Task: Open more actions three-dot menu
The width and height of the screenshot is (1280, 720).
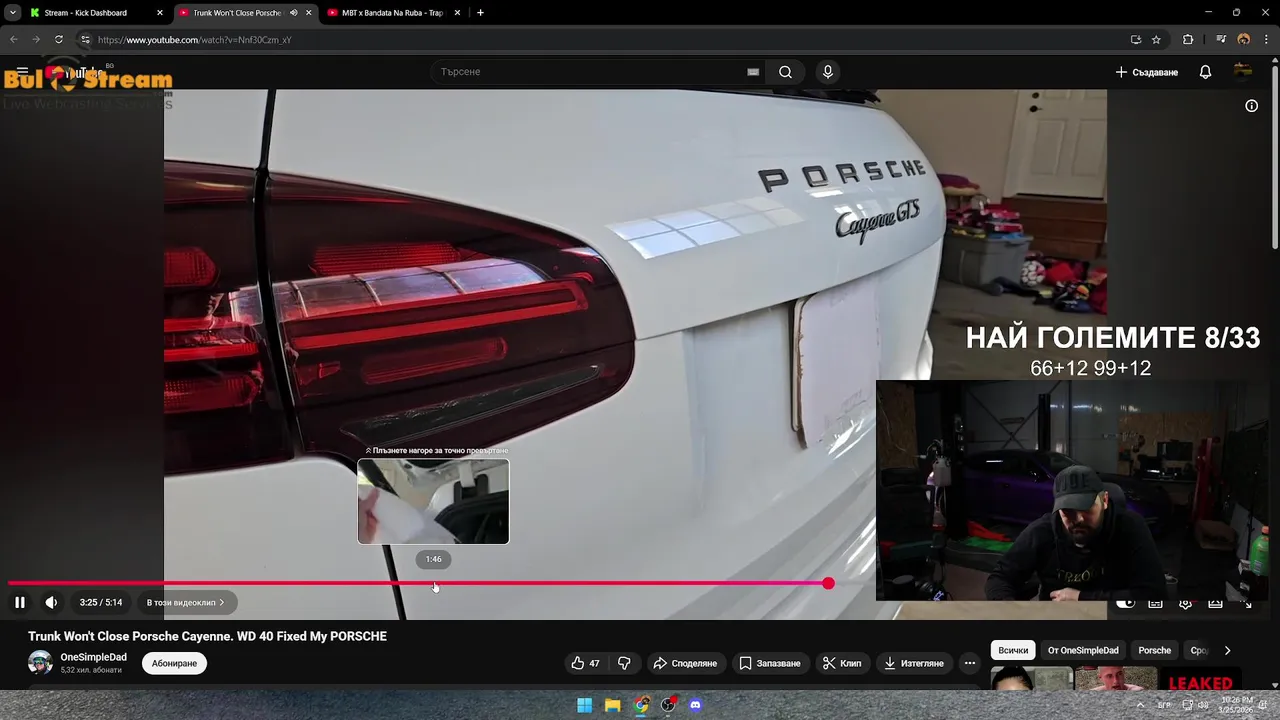Action: (x=969, y=663)
